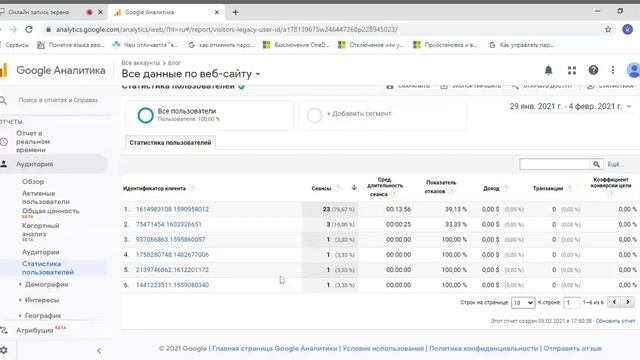This screenshot has height=360, width=640.
Task: Click help icon beside Идентификатор клиента
Action: coord(192,188)
